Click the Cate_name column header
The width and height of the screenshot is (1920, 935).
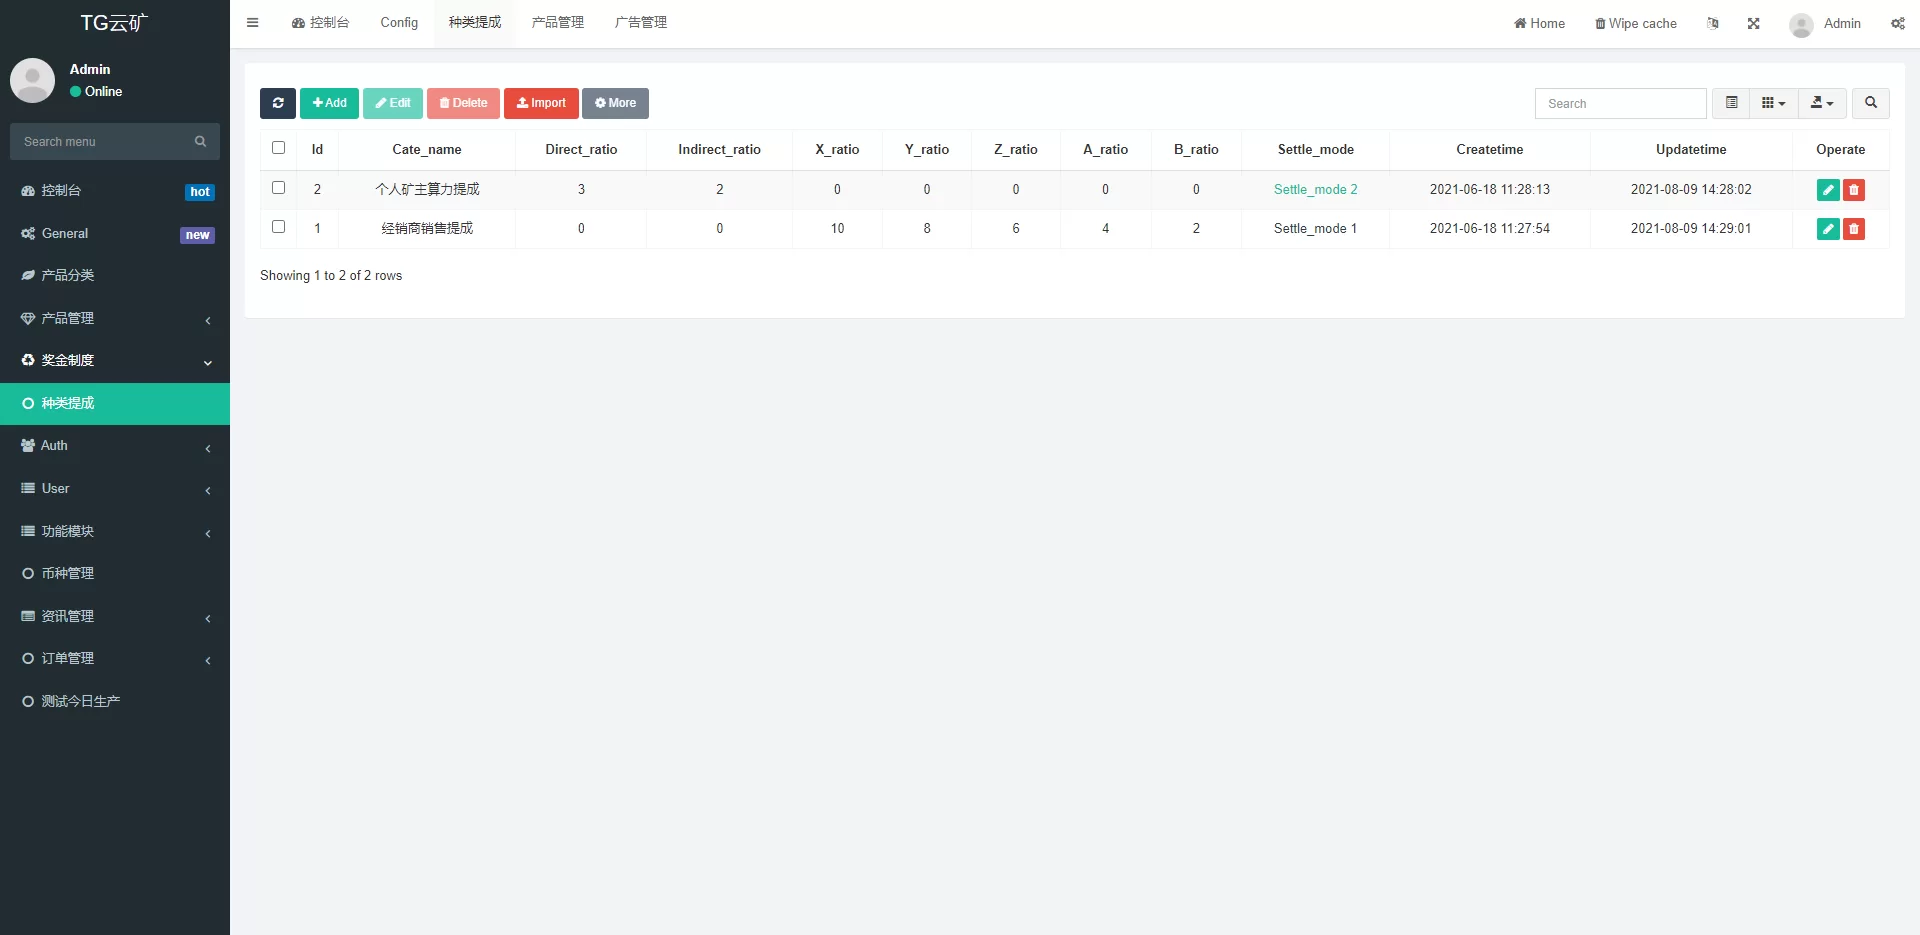pos(427,150)
